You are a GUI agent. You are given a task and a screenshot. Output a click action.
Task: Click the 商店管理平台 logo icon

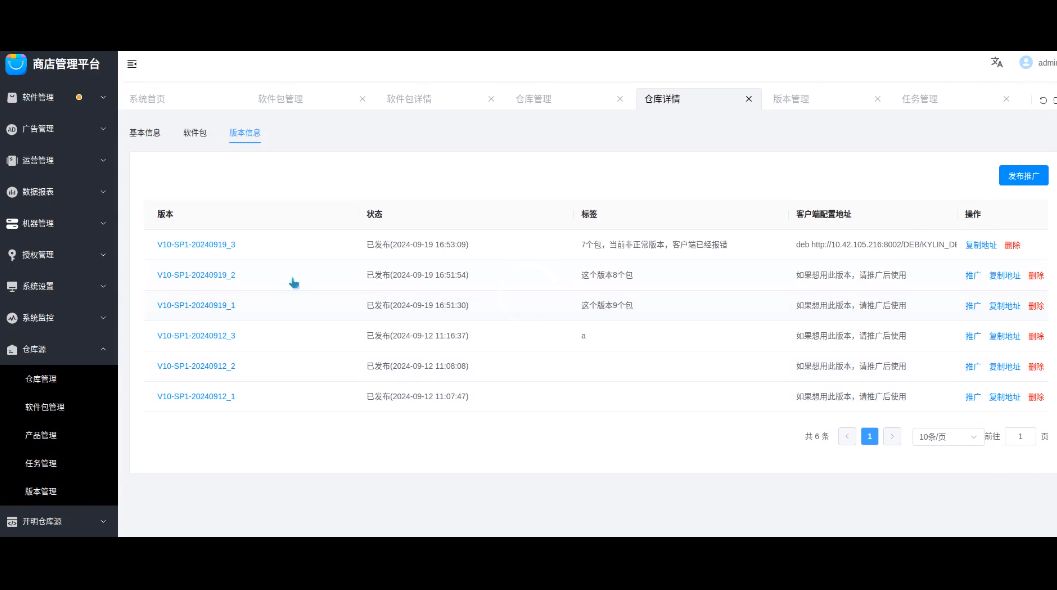click(16, 64)
